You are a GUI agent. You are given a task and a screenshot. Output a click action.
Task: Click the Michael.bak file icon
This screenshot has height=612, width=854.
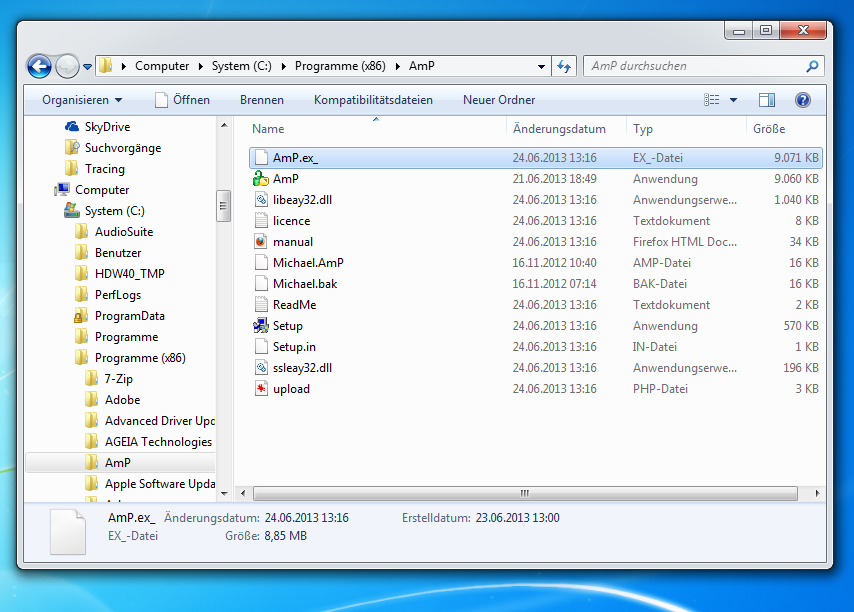(261, 284)
